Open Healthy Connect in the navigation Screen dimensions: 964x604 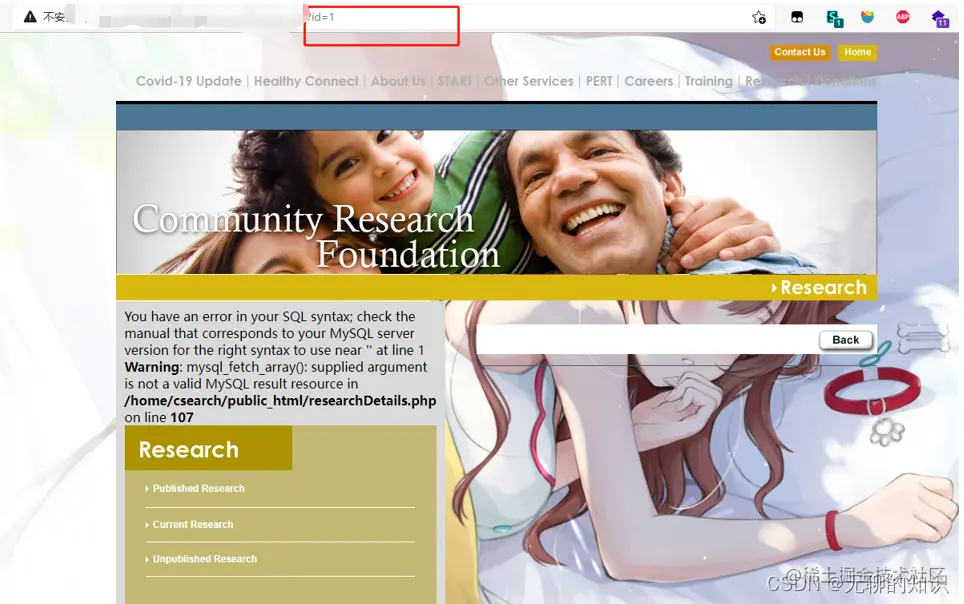[x=306, y=81]
